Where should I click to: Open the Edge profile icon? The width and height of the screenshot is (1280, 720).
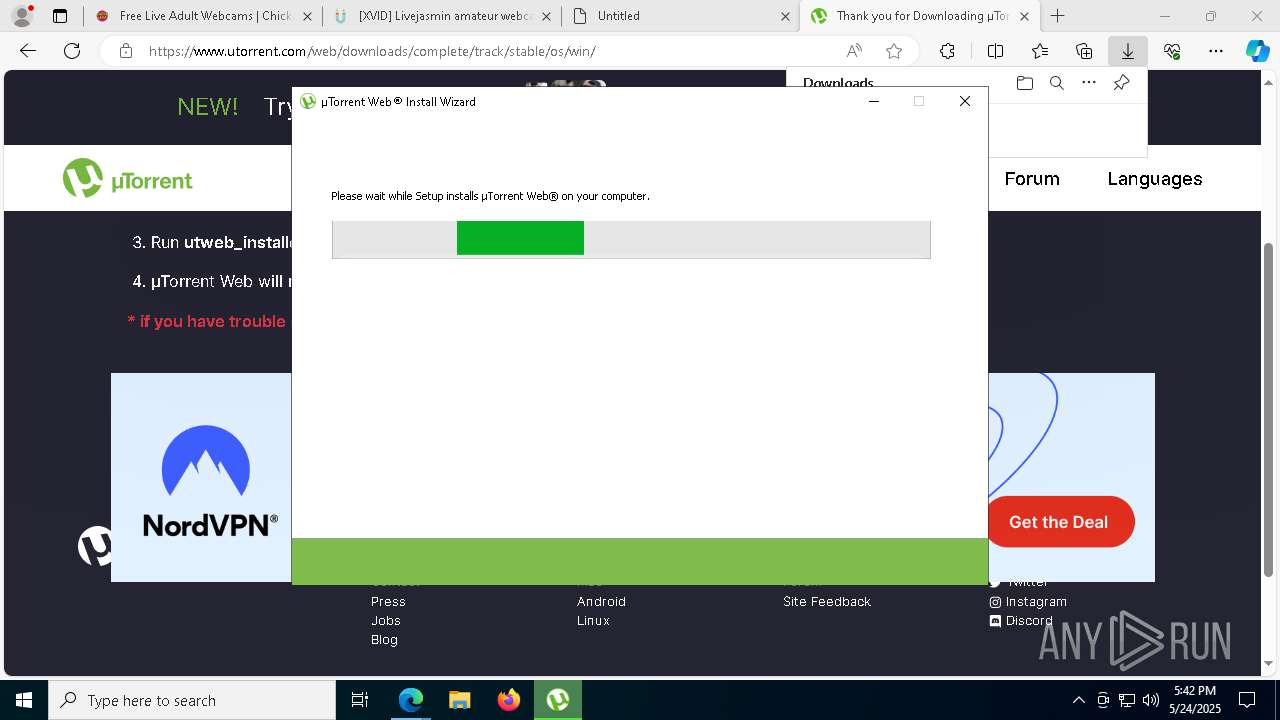(21, 16)
